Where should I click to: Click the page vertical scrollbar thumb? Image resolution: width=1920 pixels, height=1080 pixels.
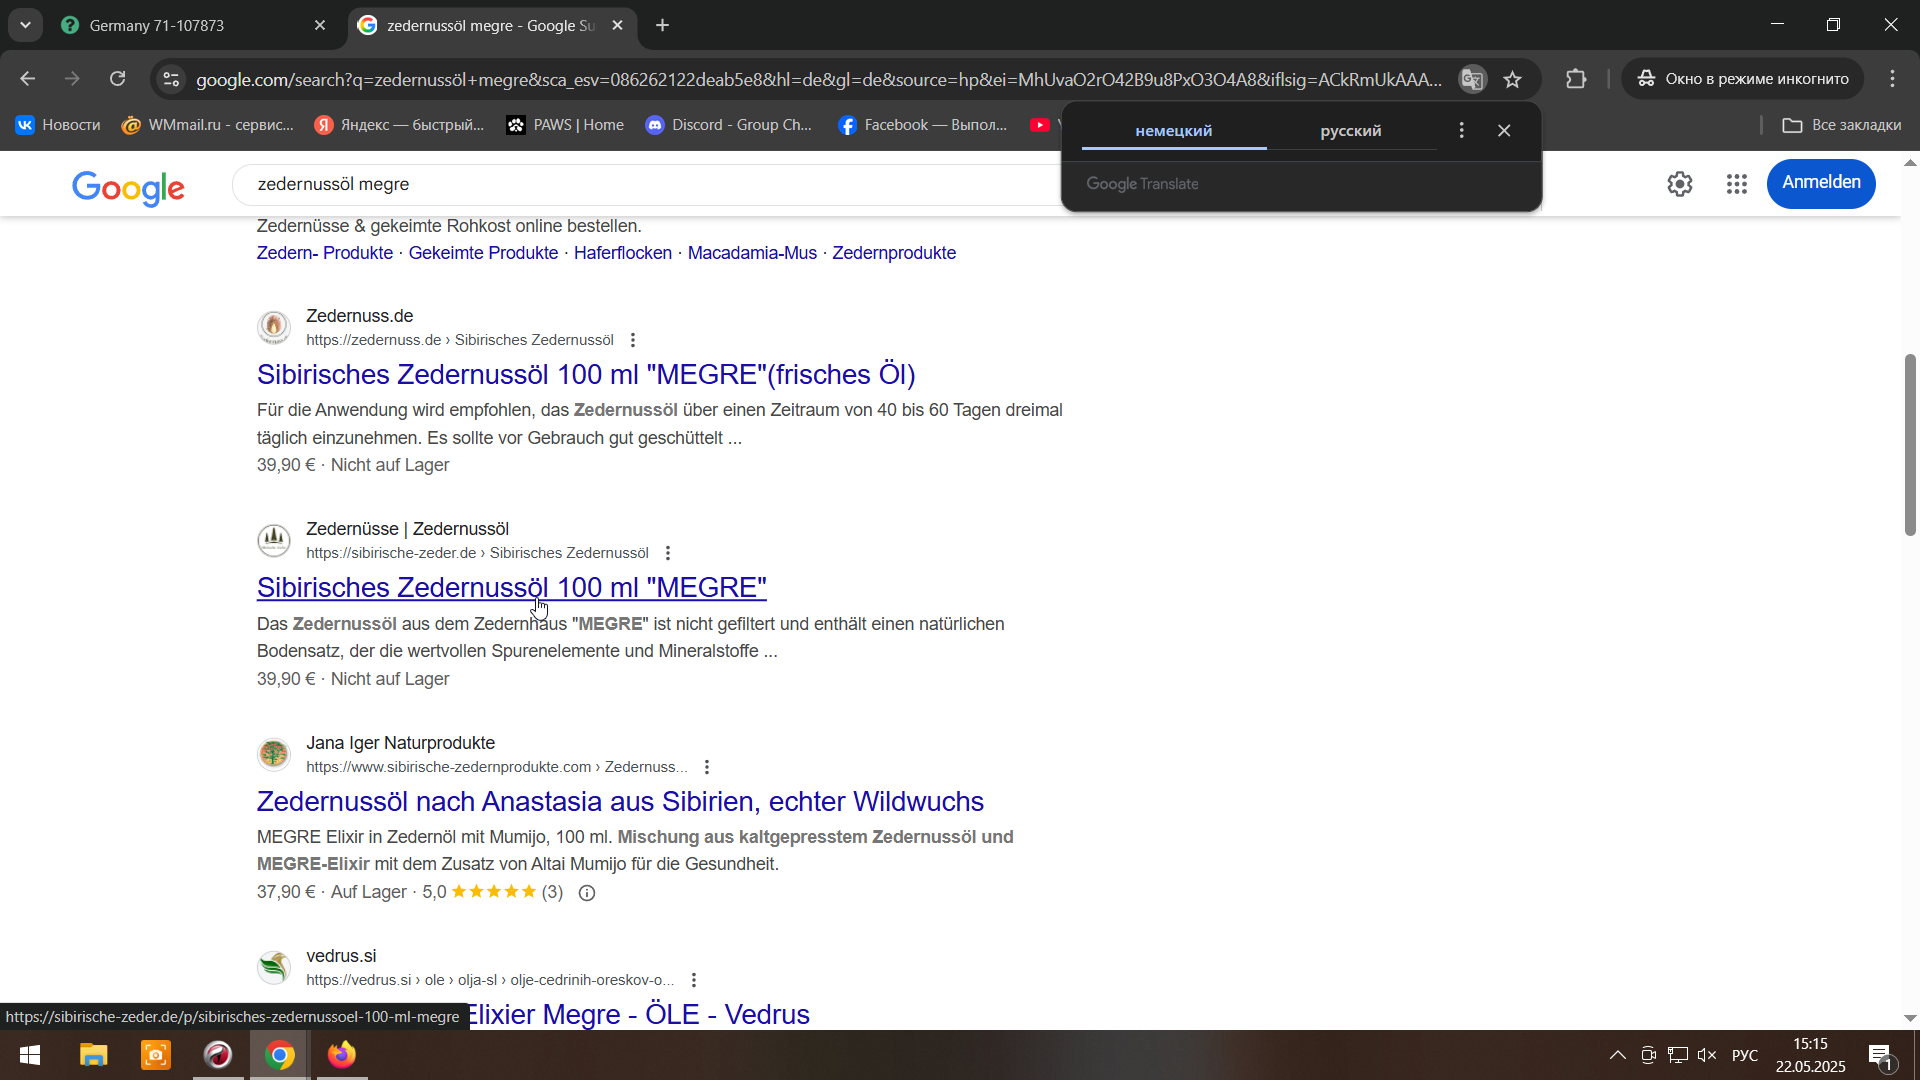(x=1910, y=445)
